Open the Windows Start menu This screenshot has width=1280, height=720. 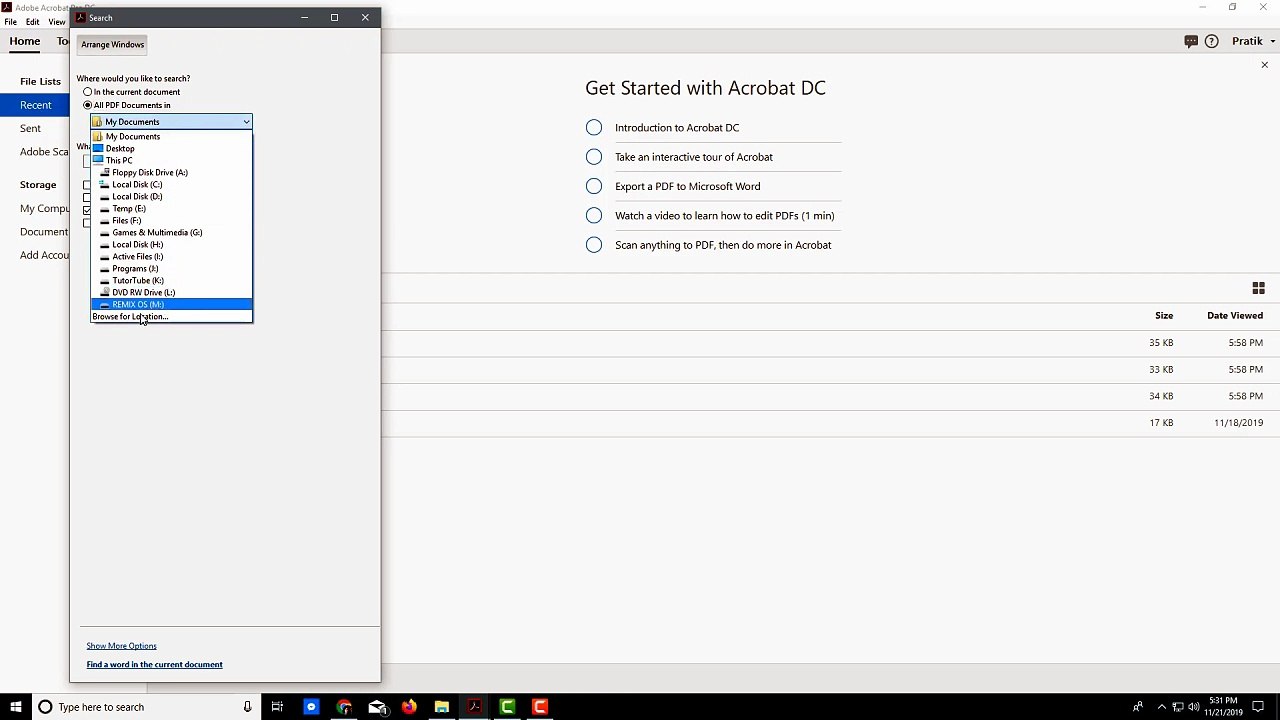click(15, 707)
